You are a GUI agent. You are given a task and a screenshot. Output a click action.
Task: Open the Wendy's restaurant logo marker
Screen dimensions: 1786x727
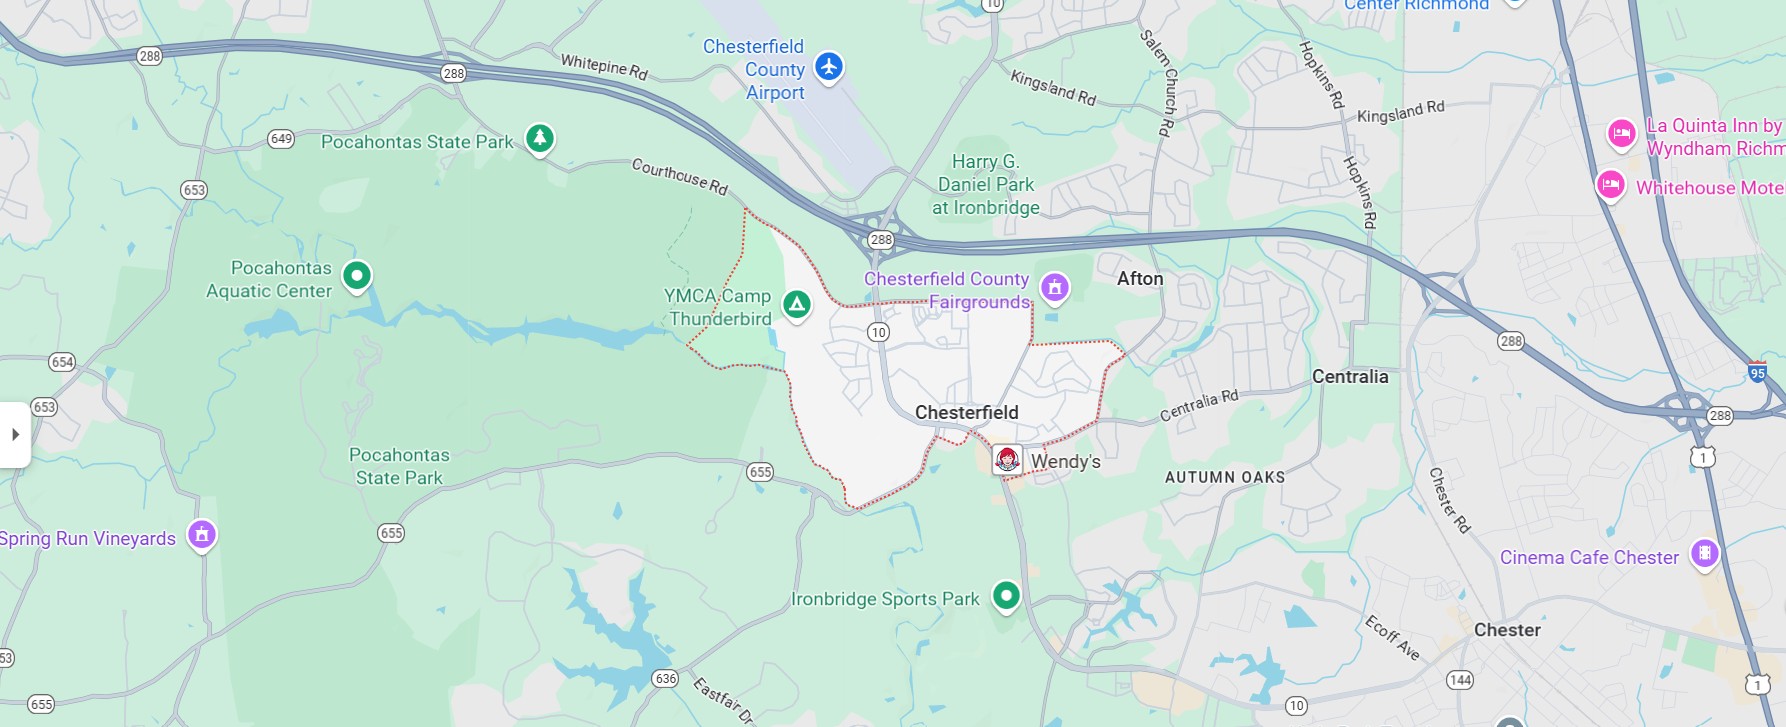(x=1007, y=460)
